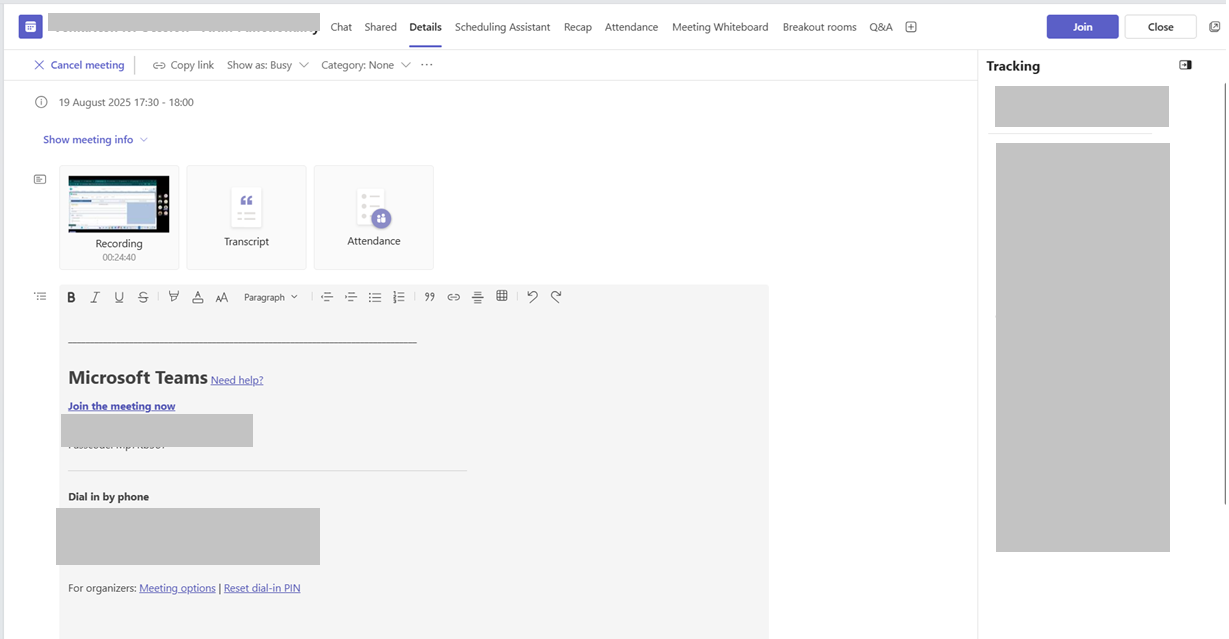Image resolution: width=1229 pixels, height=639 pixels.
Task: Undo the last edit
Action: [x=532, y=297]
